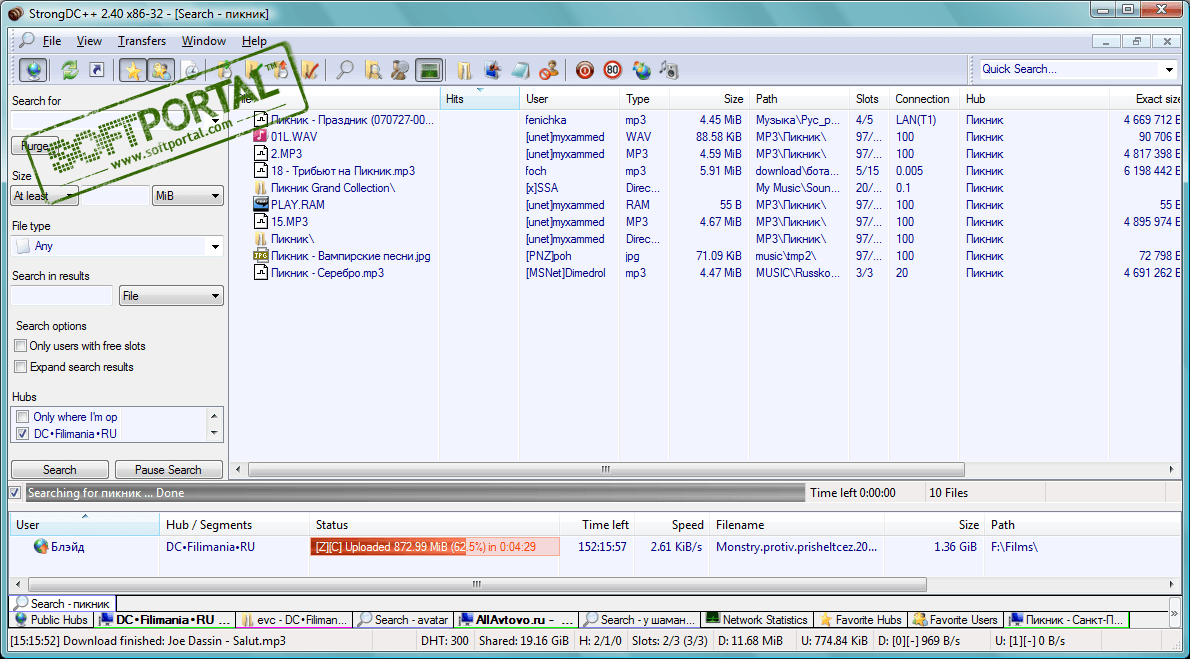Viewport: 1190px width, 659px height.
Task: Toggle checkbox beside Searching for пикник status
Action: 14,493
